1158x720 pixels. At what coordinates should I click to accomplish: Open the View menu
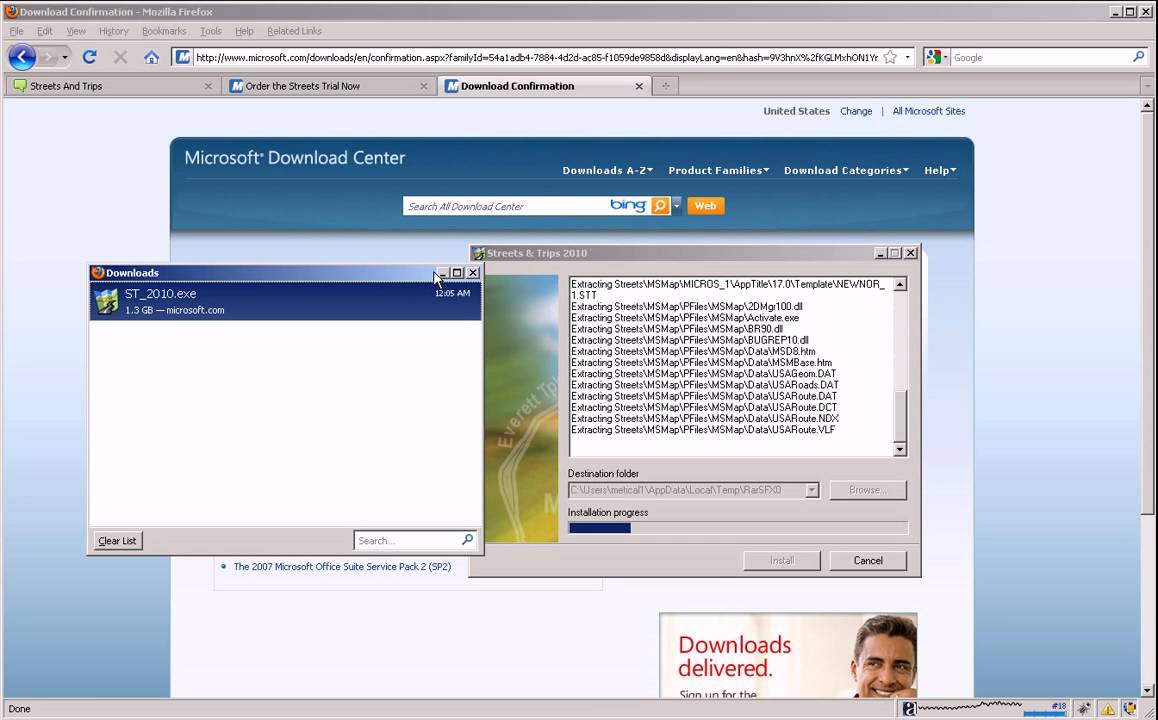pos(76,31)
